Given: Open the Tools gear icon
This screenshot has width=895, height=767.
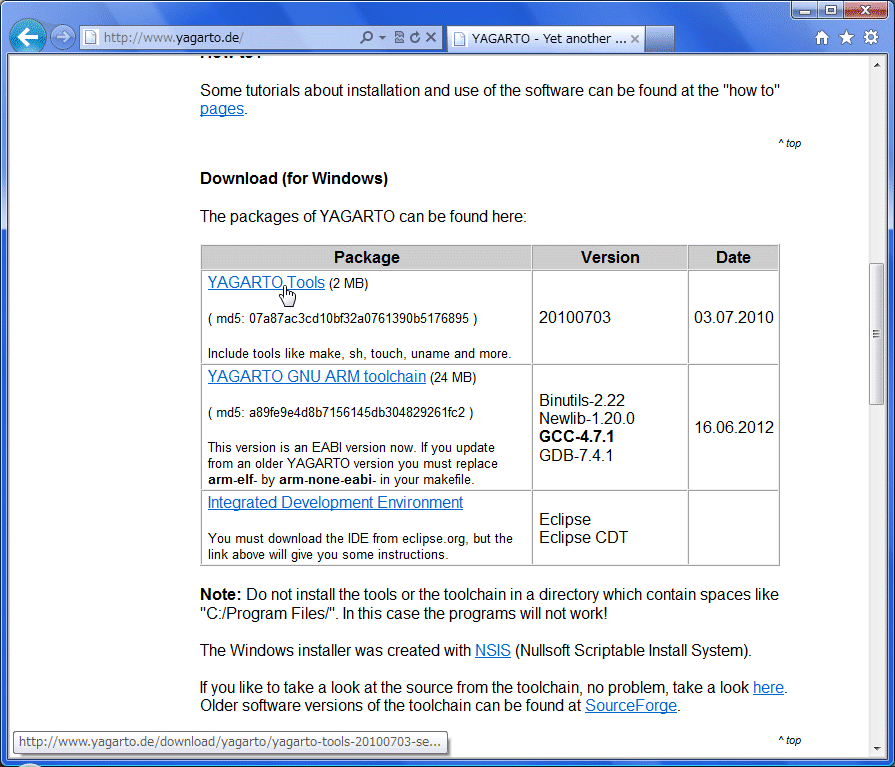Looking at the screenshot, I should pos(871,38).
